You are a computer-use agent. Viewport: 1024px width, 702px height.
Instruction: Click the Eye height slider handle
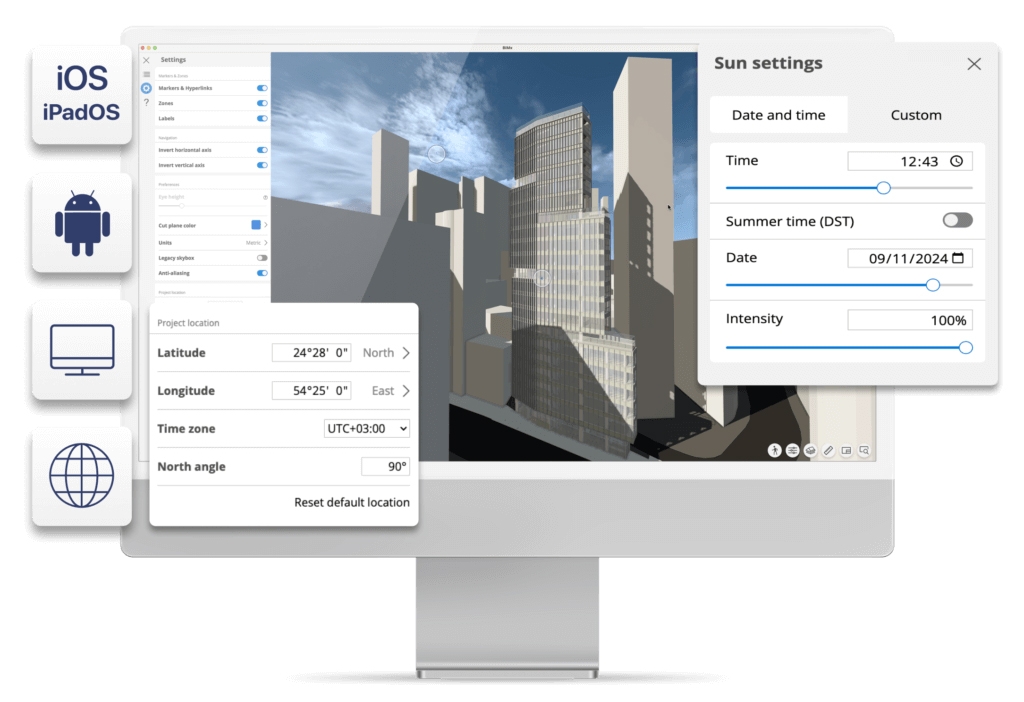tap(182, 205)
